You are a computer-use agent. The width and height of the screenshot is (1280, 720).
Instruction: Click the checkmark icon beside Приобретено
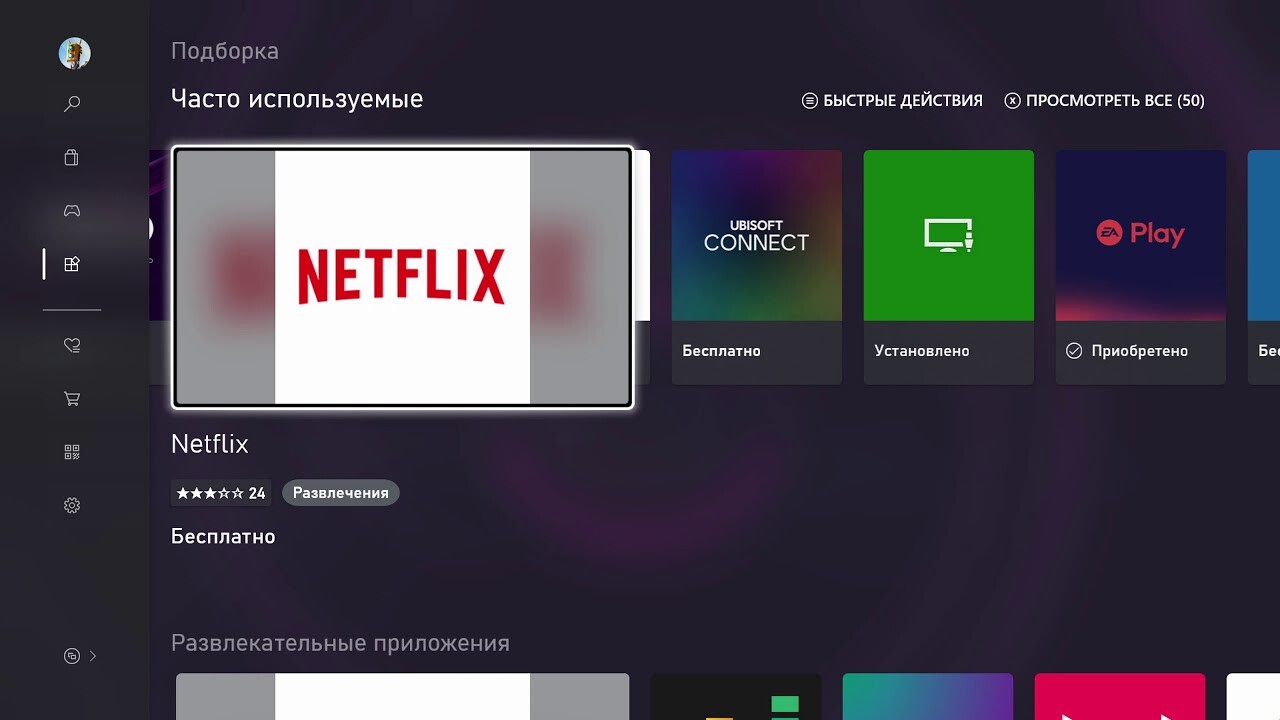click(1074, 351)
